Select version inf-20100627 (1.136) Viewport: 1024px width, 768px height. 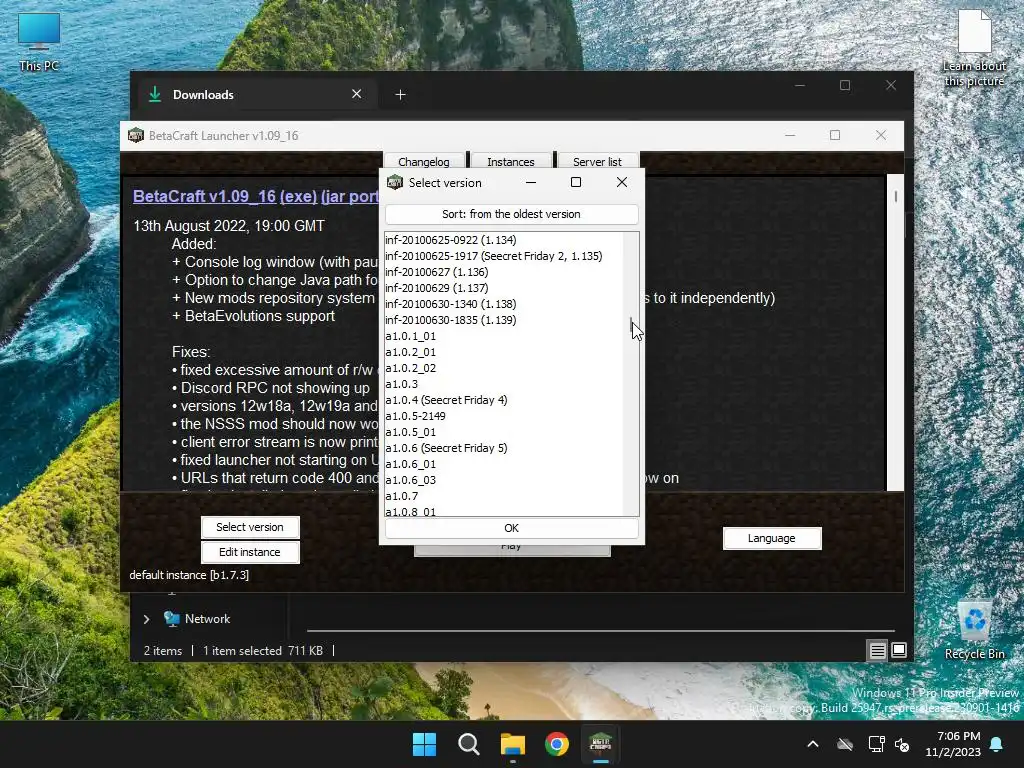504,272
